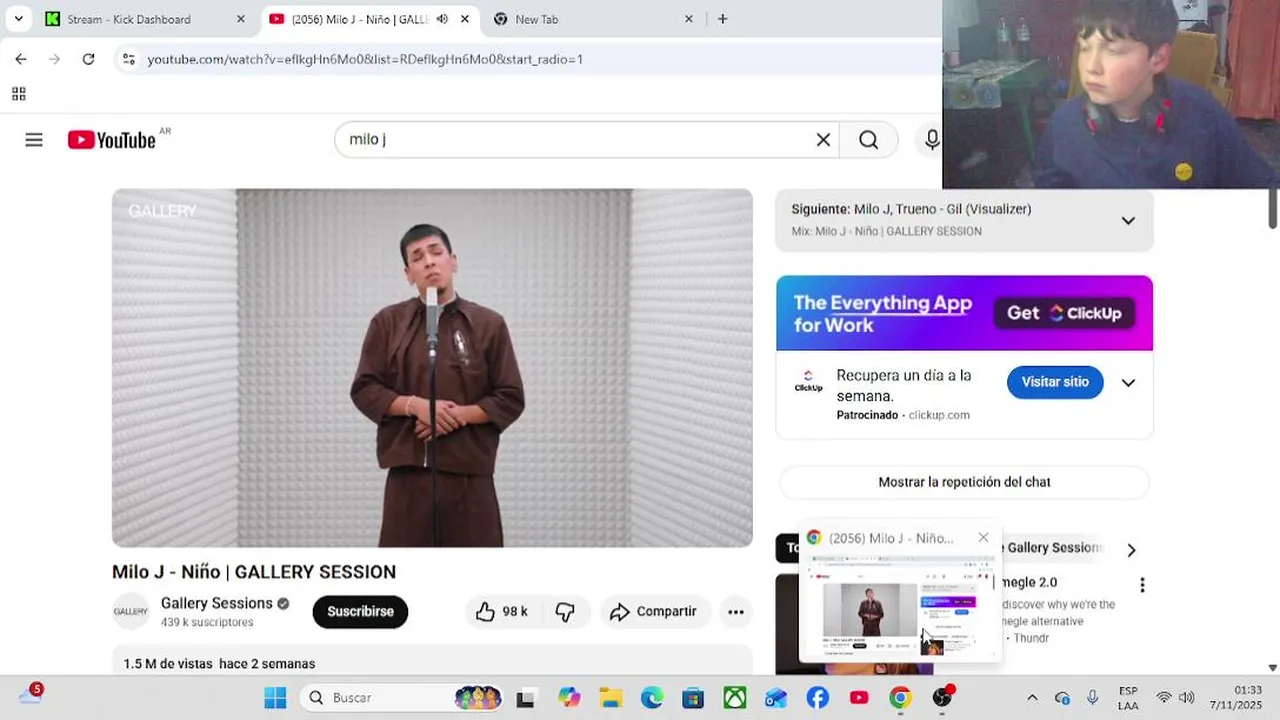
Task: Open the YouTube hamburger guide menu
Action: coord(34,140)
